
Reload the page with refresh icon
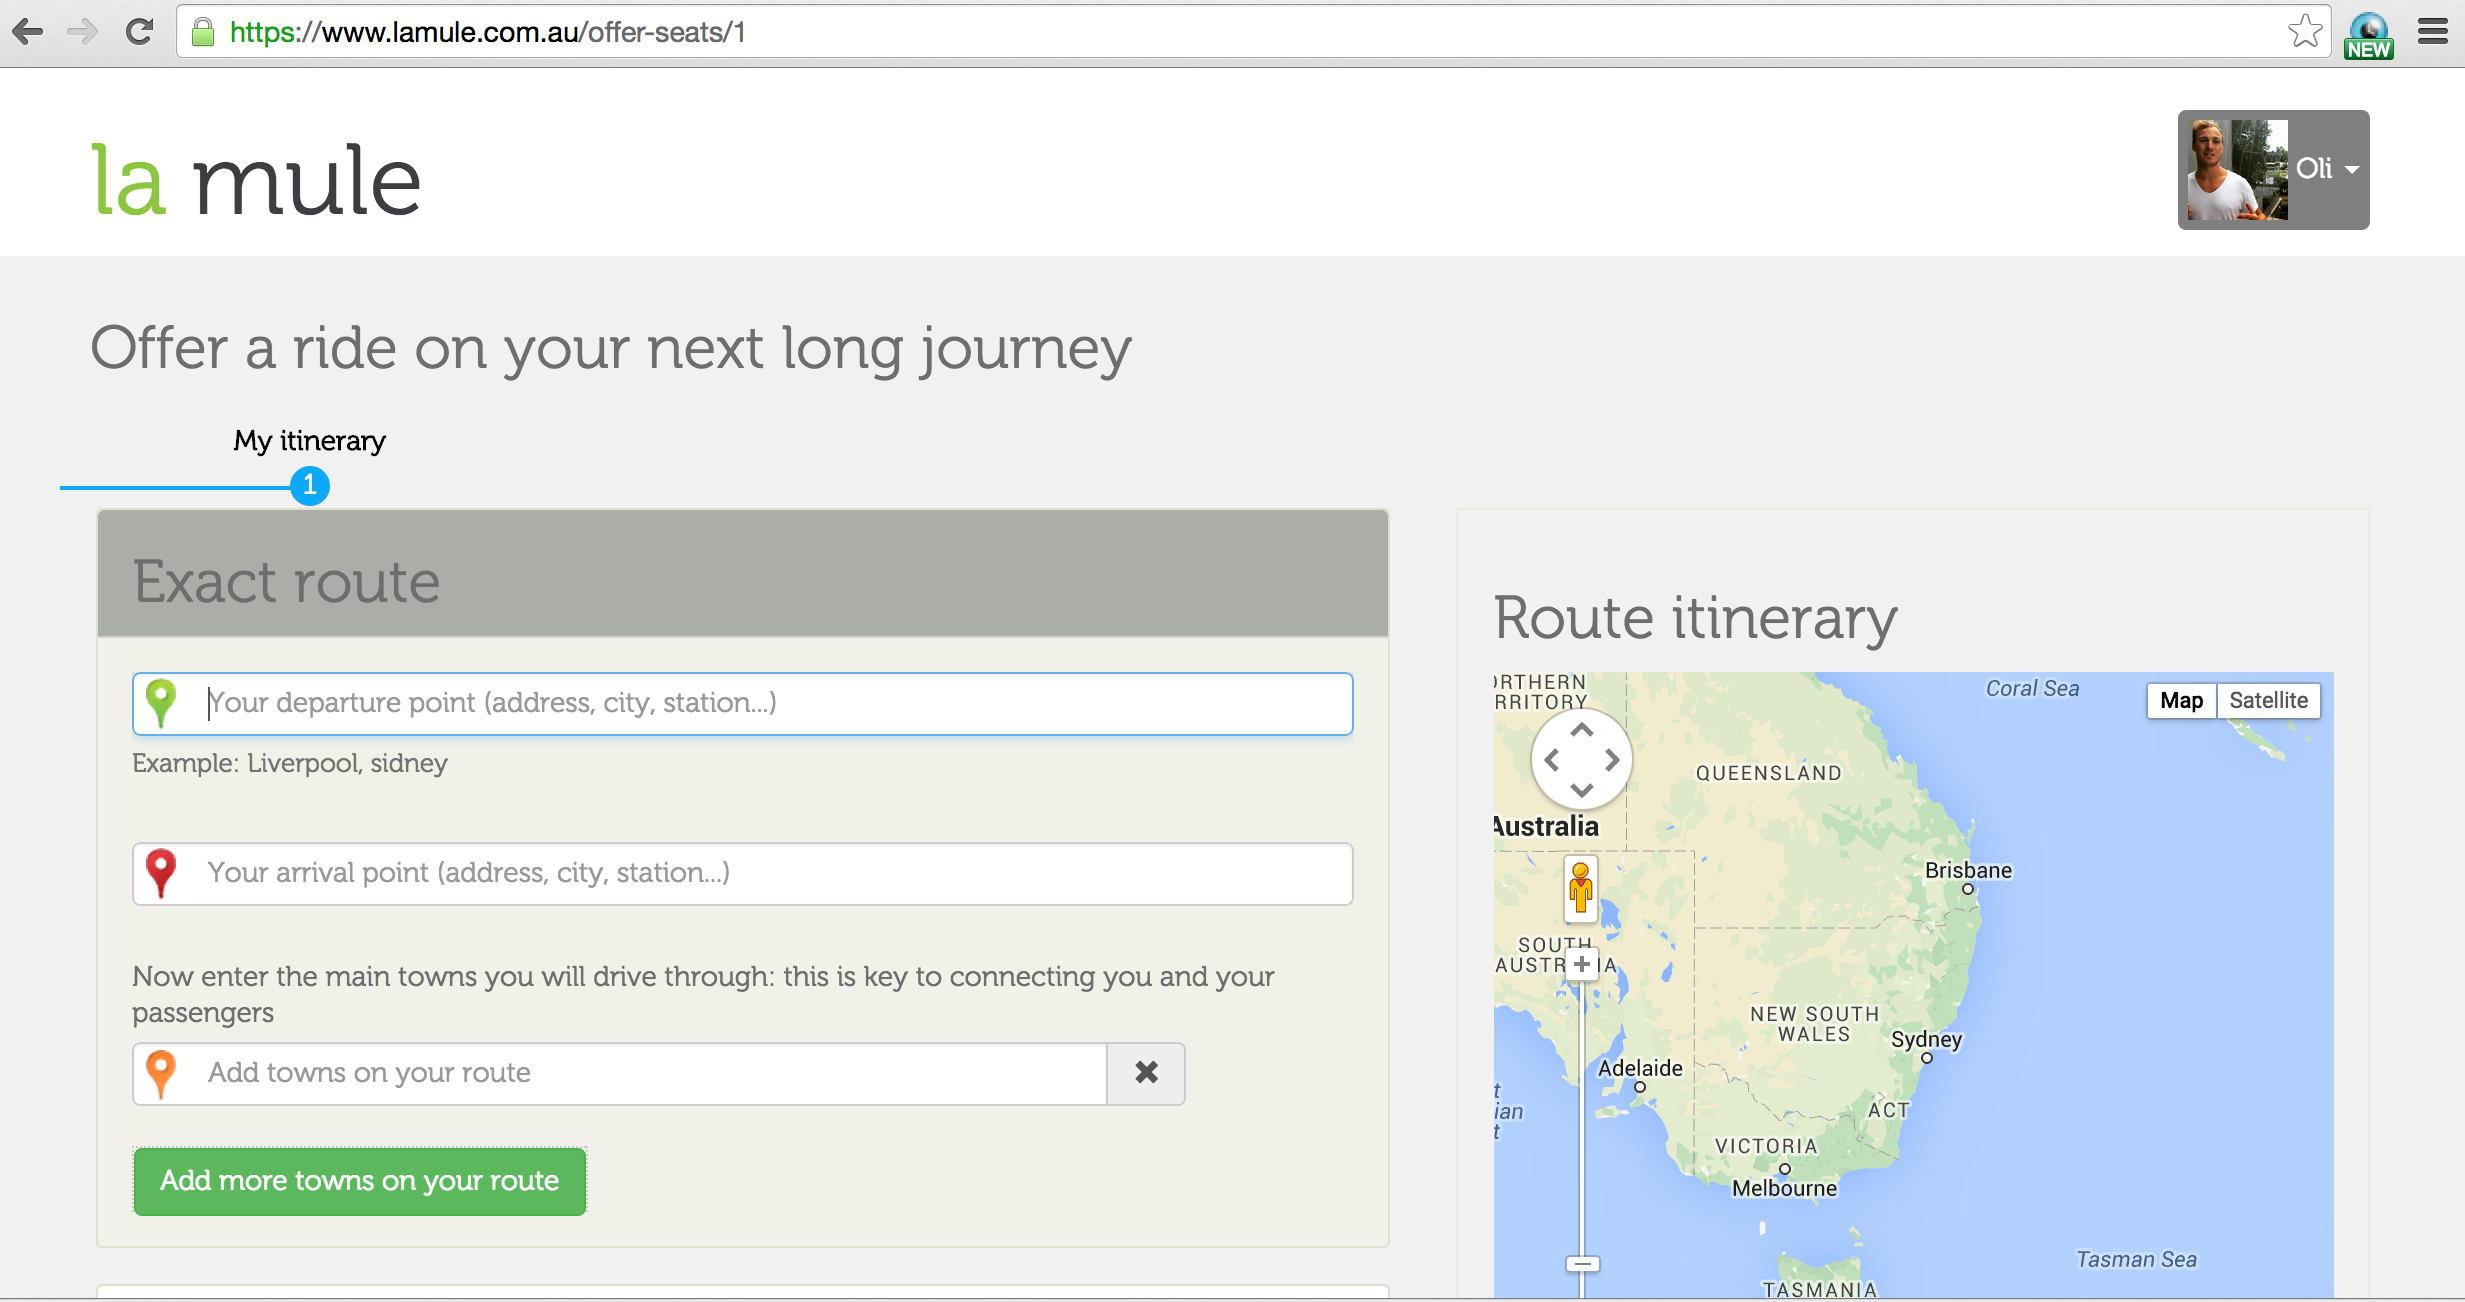(x=139, y=32)
